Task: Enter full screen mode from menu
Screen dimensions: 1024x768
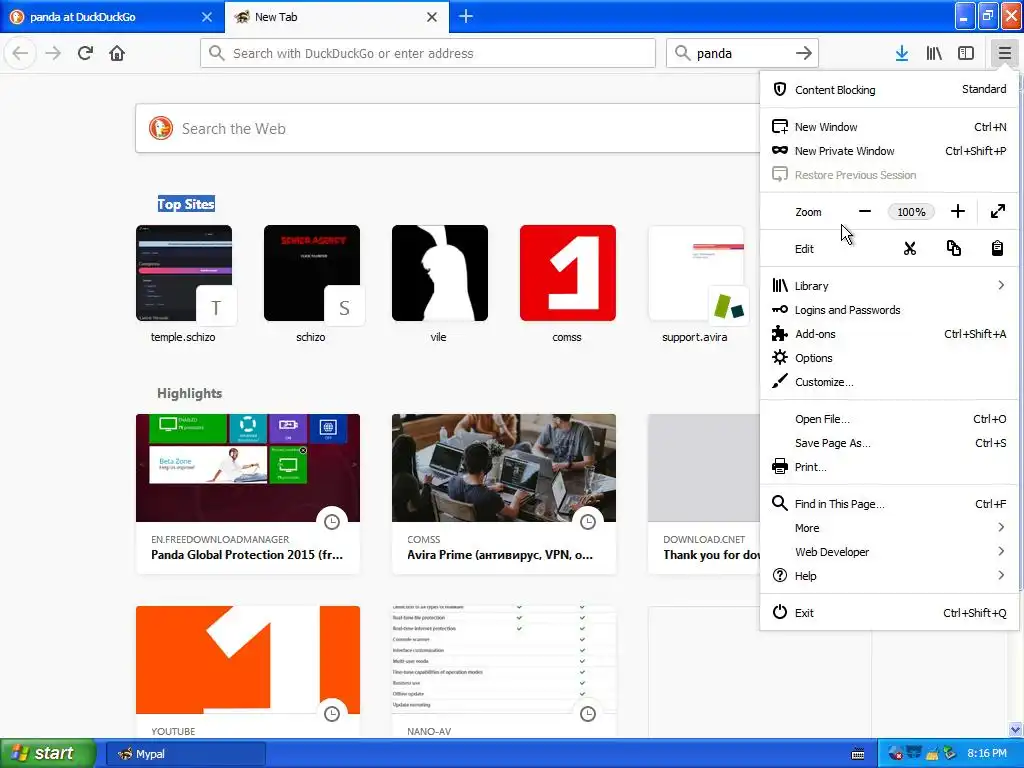Action: pos(997,212)
